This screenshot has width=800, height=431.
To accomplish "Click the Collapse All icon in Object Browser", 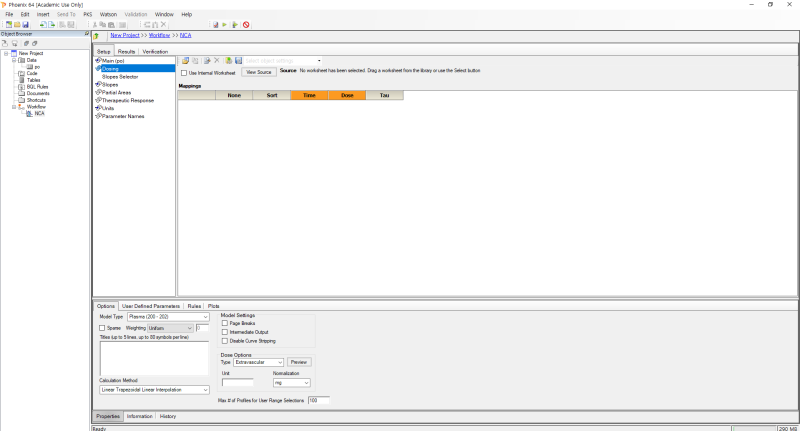I will pos(34,43).
